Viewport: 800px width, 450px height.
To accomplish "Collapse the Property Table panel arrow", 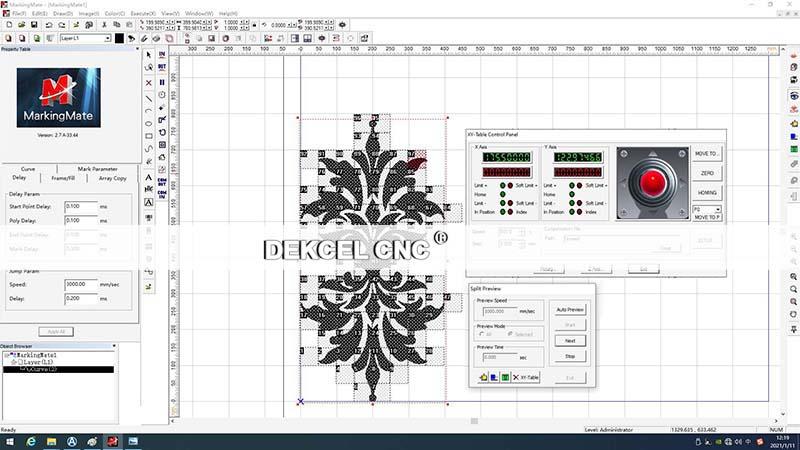I will 137,49.
